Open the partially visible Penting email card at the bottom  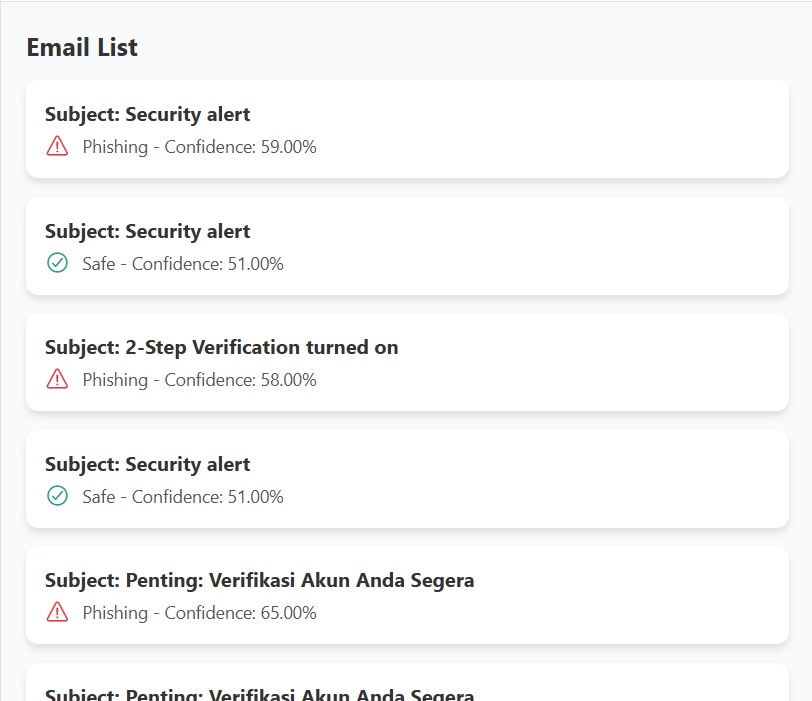(407, 682)
